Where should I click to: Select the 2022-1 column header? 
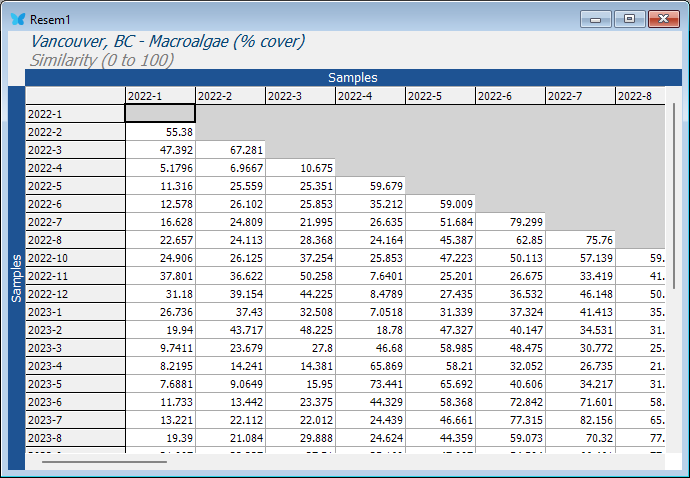[x=160, y=96]
